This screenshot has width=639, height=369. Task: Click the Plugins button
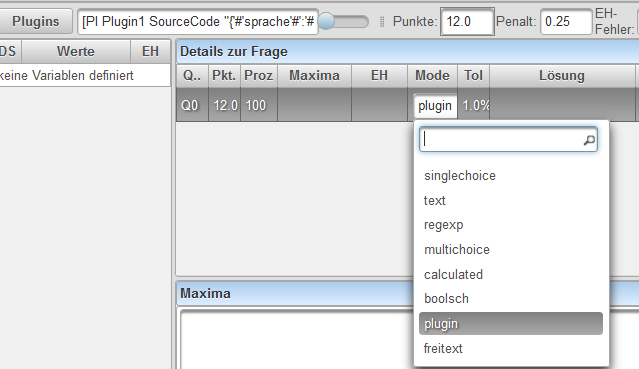coord(35,22)
